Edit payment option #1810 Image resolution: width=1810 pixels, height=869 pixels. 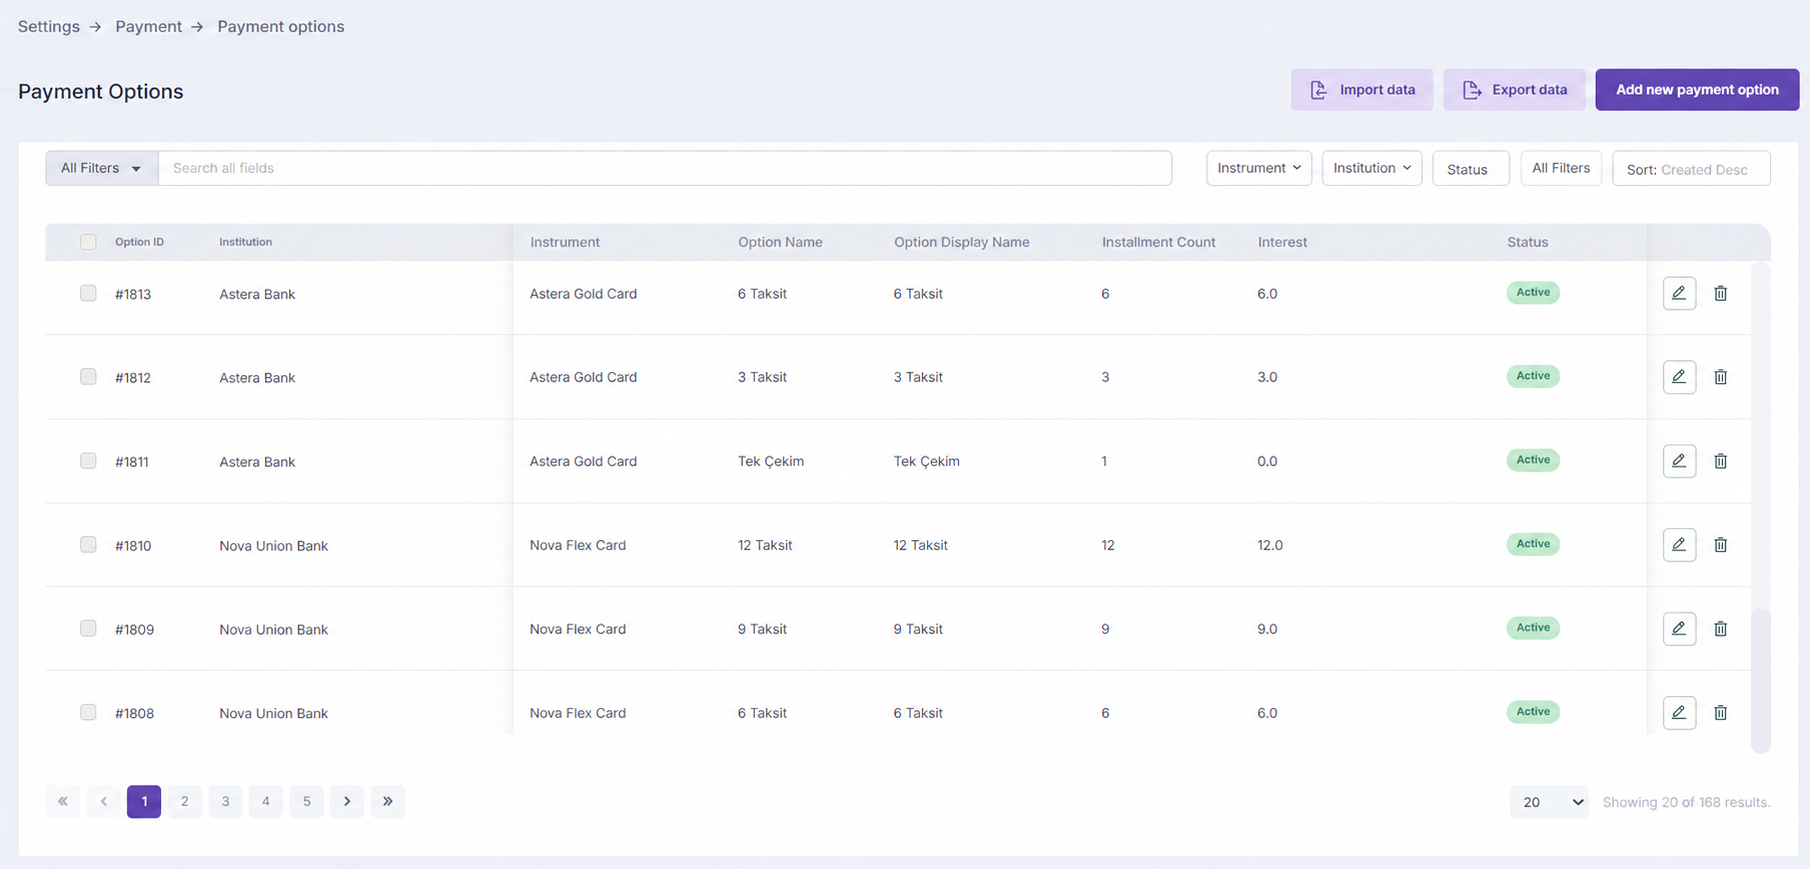[1679, 545]
